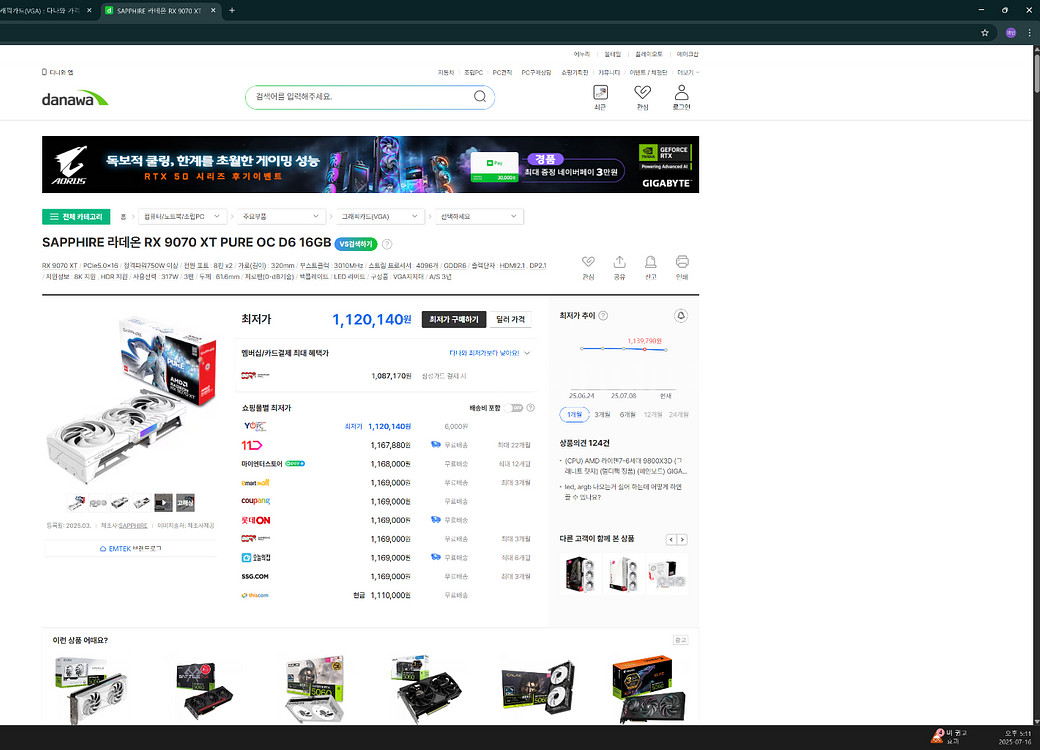The image size is (1040, 750).
Task: Click the SSG.COM shop logo
Action: (x=255, y=576)
